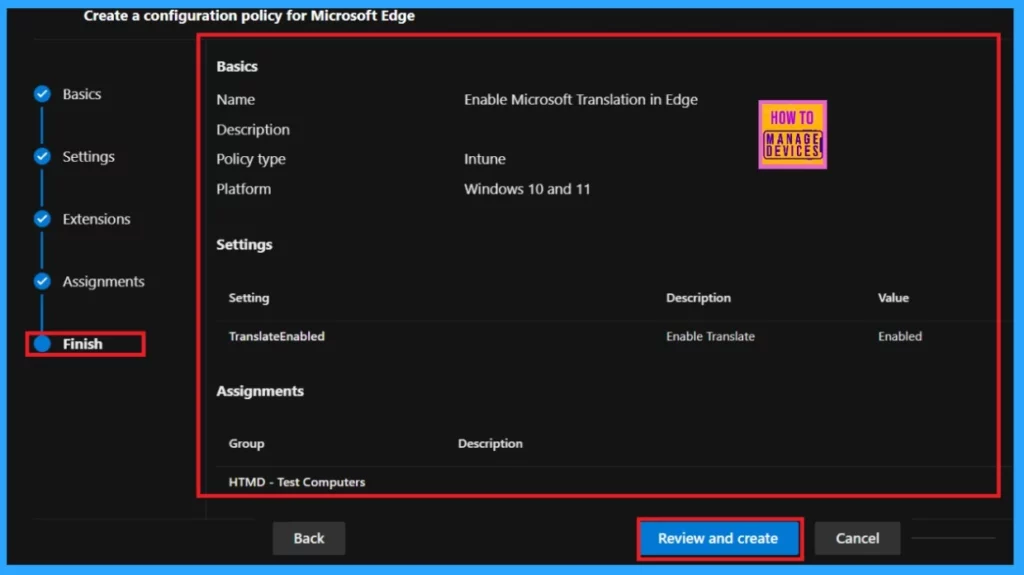Screen dimensions: 1024x575
Task: Click the Description column header under Settings
Action: tap(698, 298)
